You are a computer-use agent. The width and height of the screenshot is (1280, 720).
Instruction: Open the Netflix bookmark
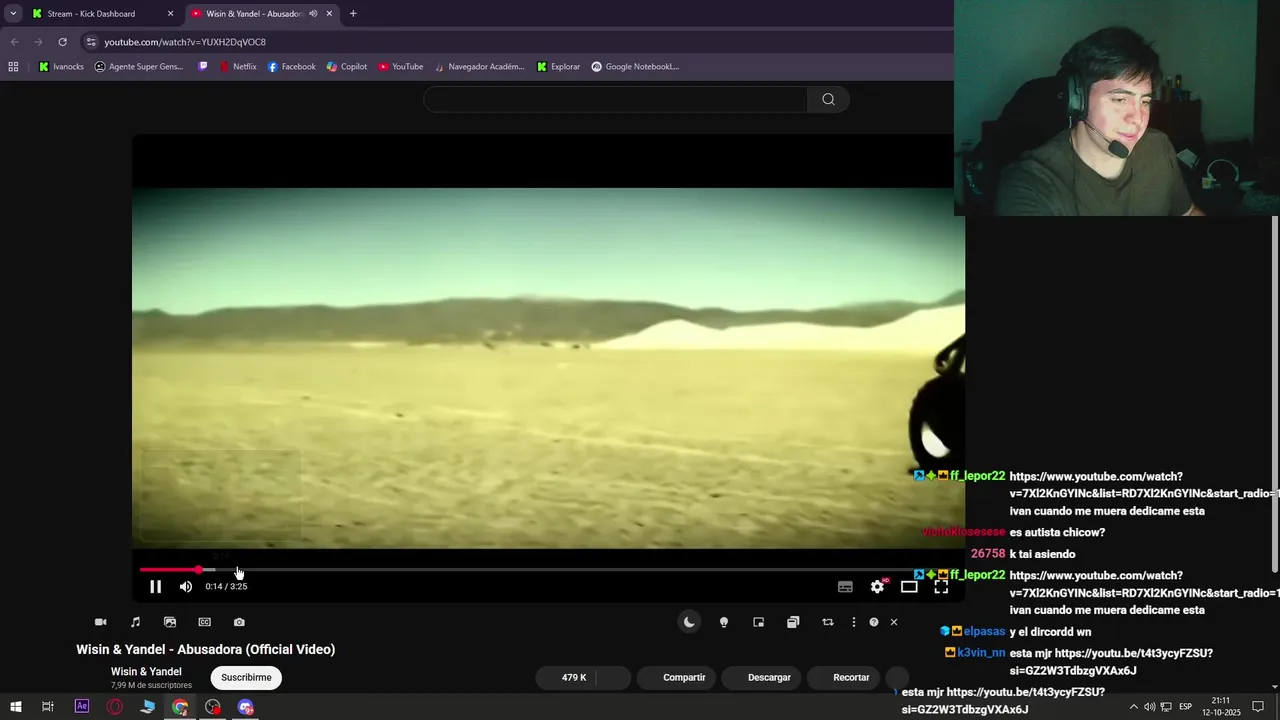(237, 67)
